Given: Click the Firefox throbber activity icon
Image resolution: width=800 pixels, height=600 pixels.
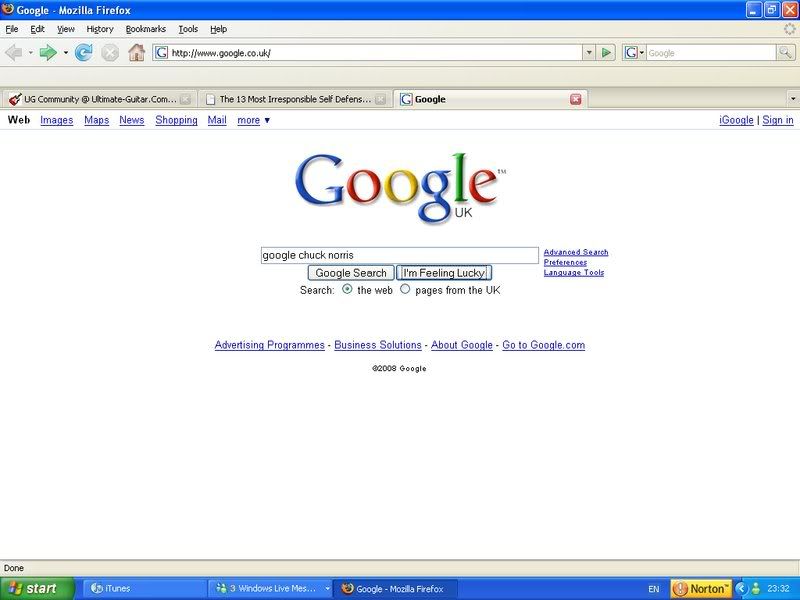Looking at the screenshot, I should 790,29.
